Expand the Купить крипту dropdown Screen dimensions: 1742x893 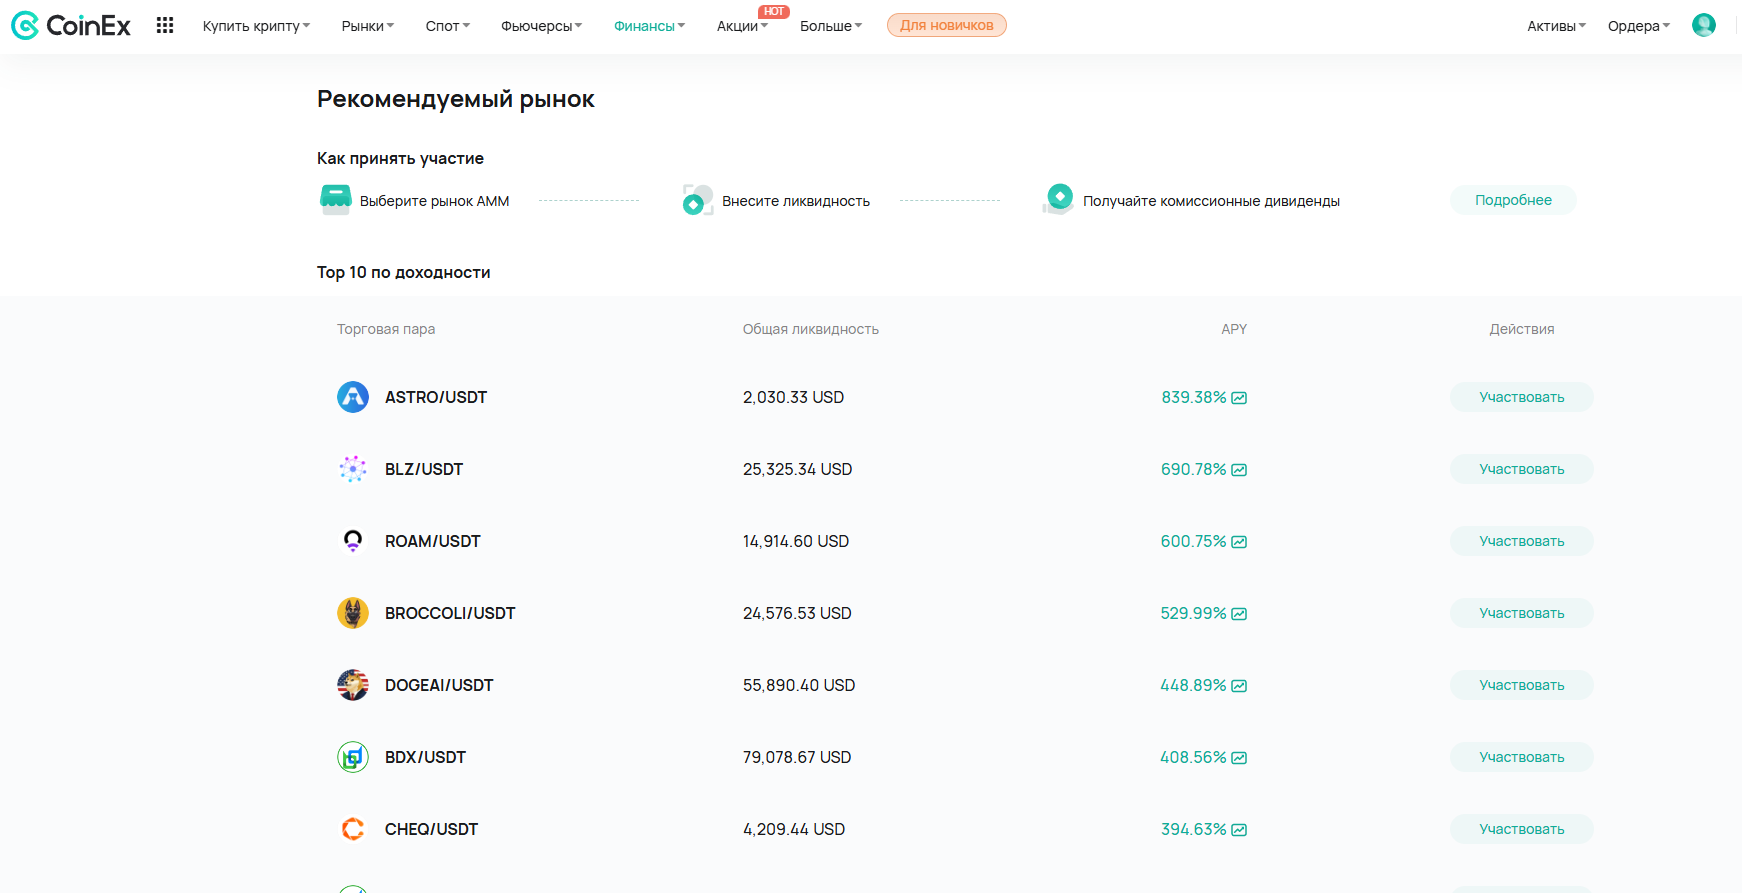pos(256,26)
